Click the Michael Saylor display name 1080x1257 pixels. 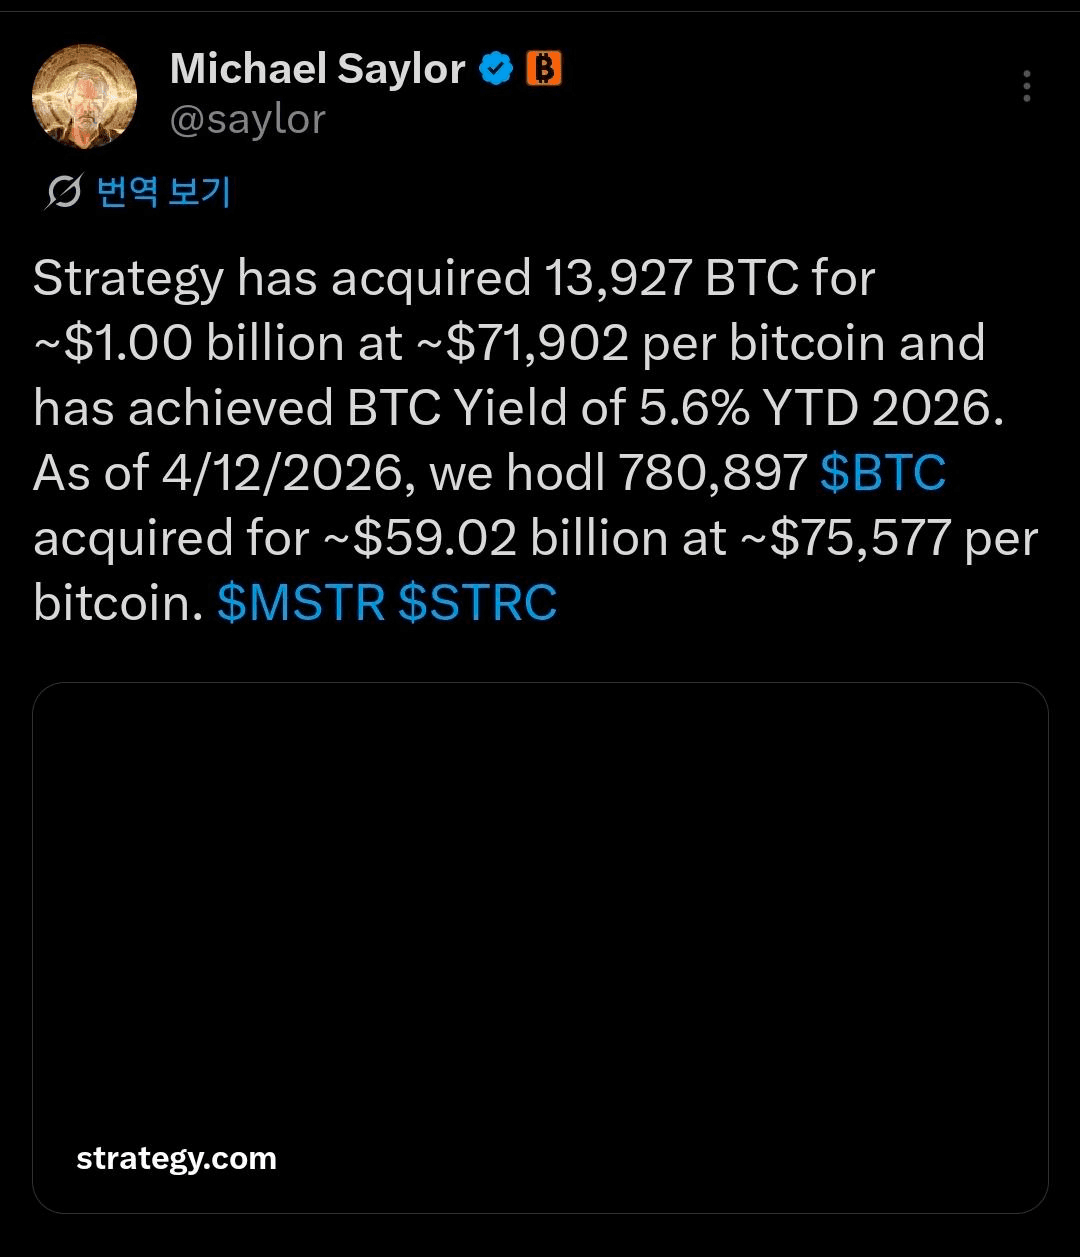pyautogui.click(x=317, y=69)
